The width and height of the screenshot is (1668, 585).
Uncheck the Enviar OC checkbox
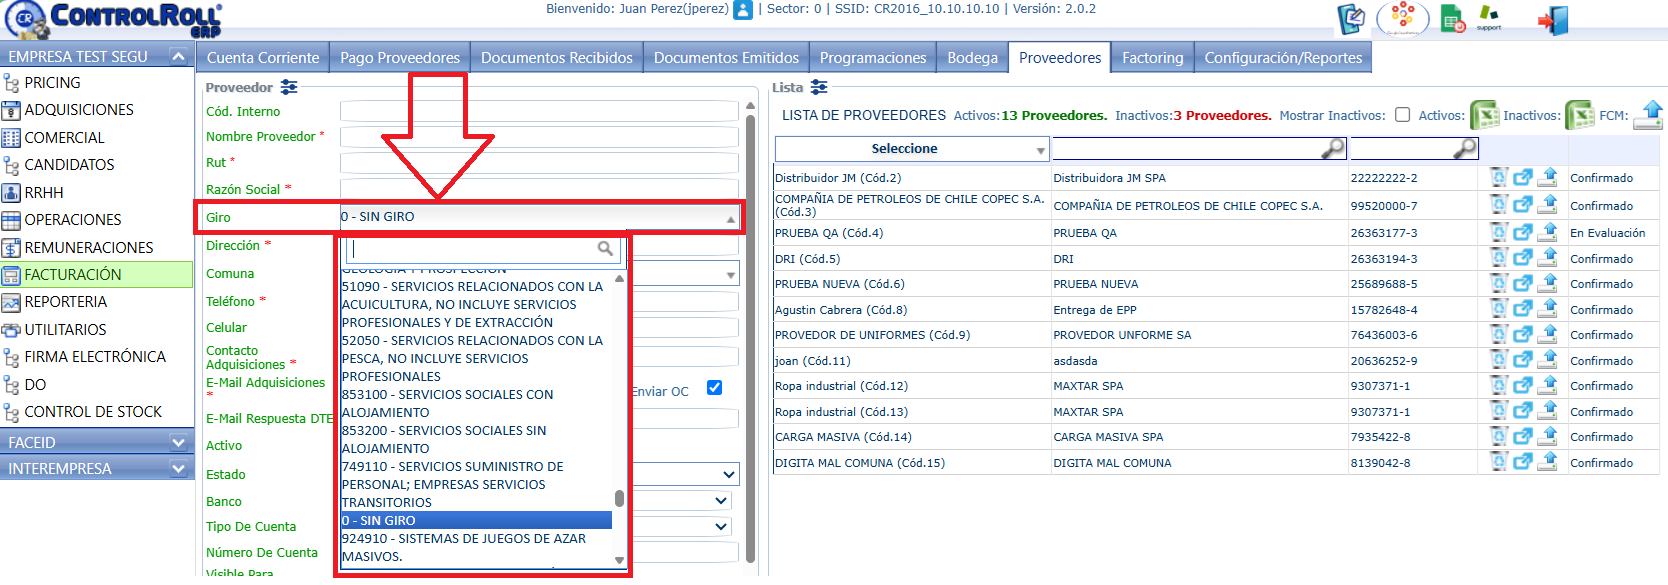[714, 388]
